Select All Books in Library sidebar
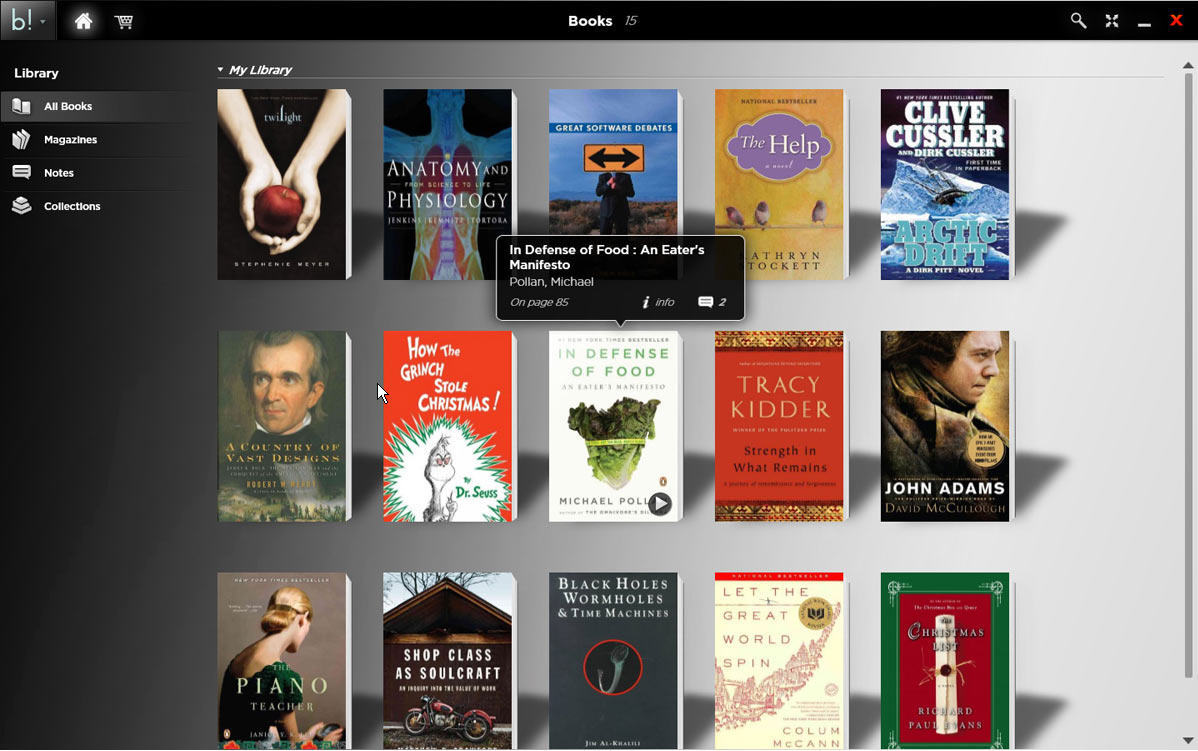 (x=68, y=107)
